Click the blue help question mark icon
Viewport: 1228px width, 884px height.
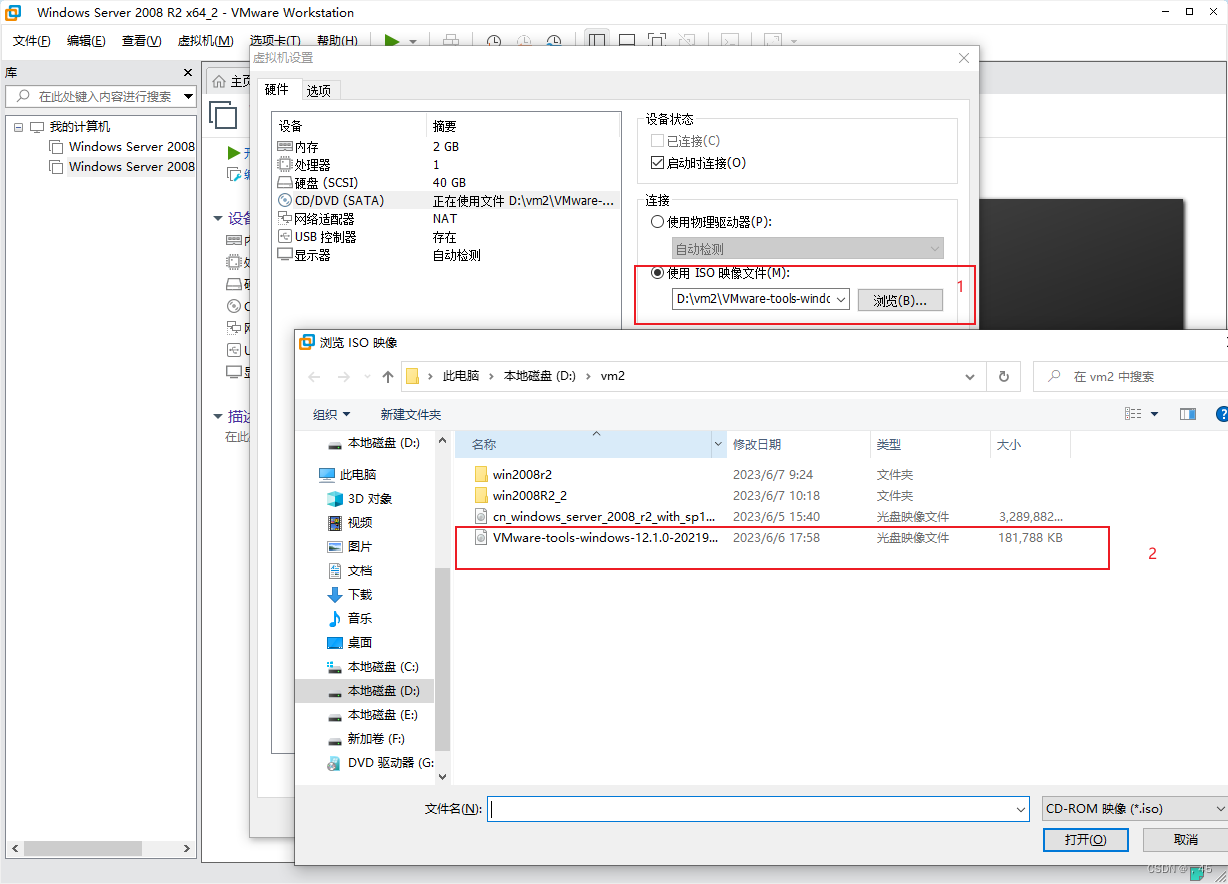(1221, 414)
